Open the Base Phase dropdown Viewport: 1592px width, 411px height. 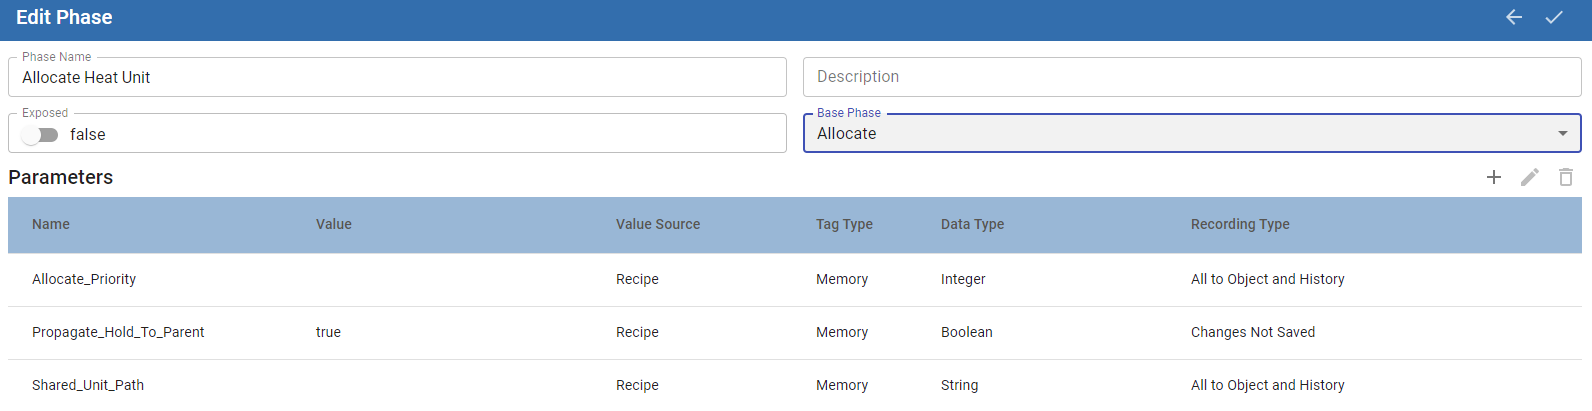[1180, 134]
